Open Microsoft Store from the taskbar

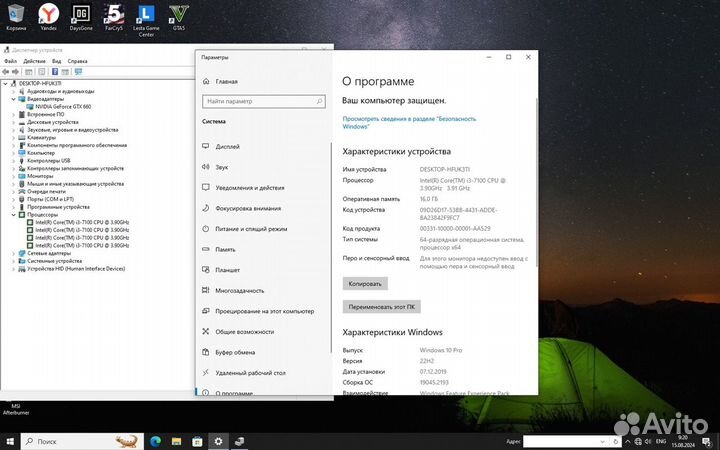click(197, 441)
